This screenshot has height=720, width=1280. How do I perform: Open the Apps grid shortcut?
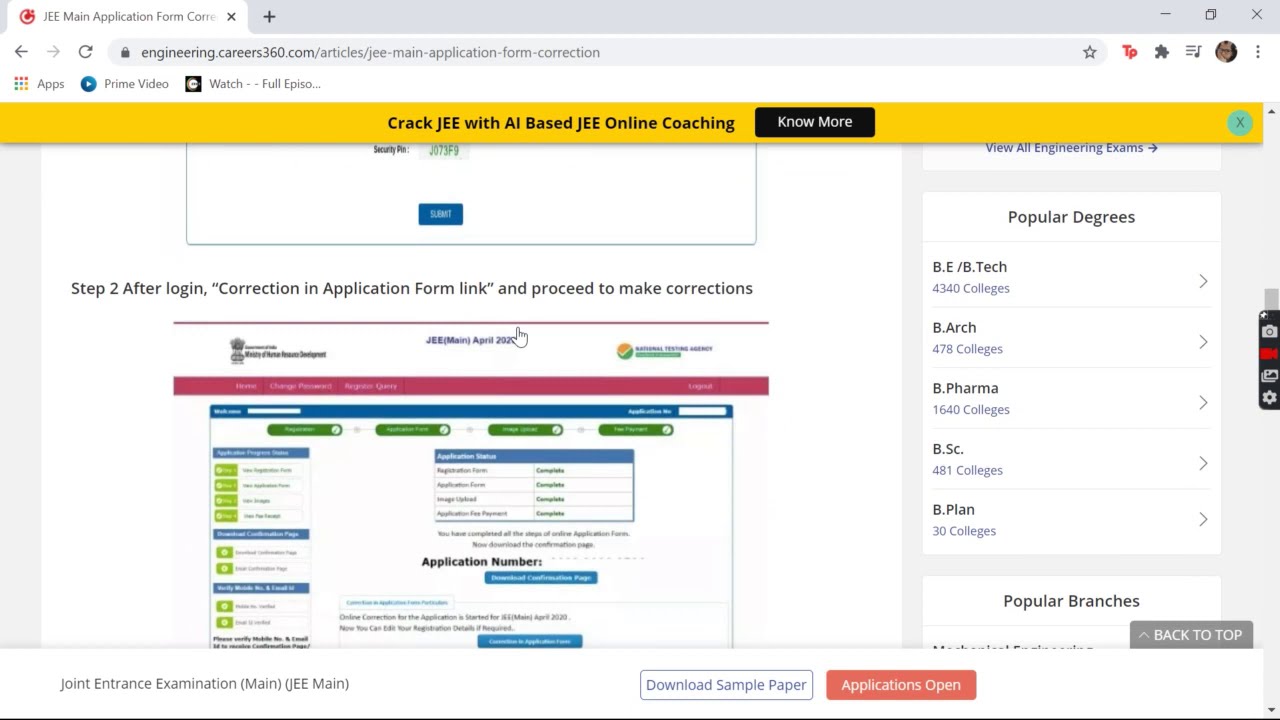[x=39, y=84]
